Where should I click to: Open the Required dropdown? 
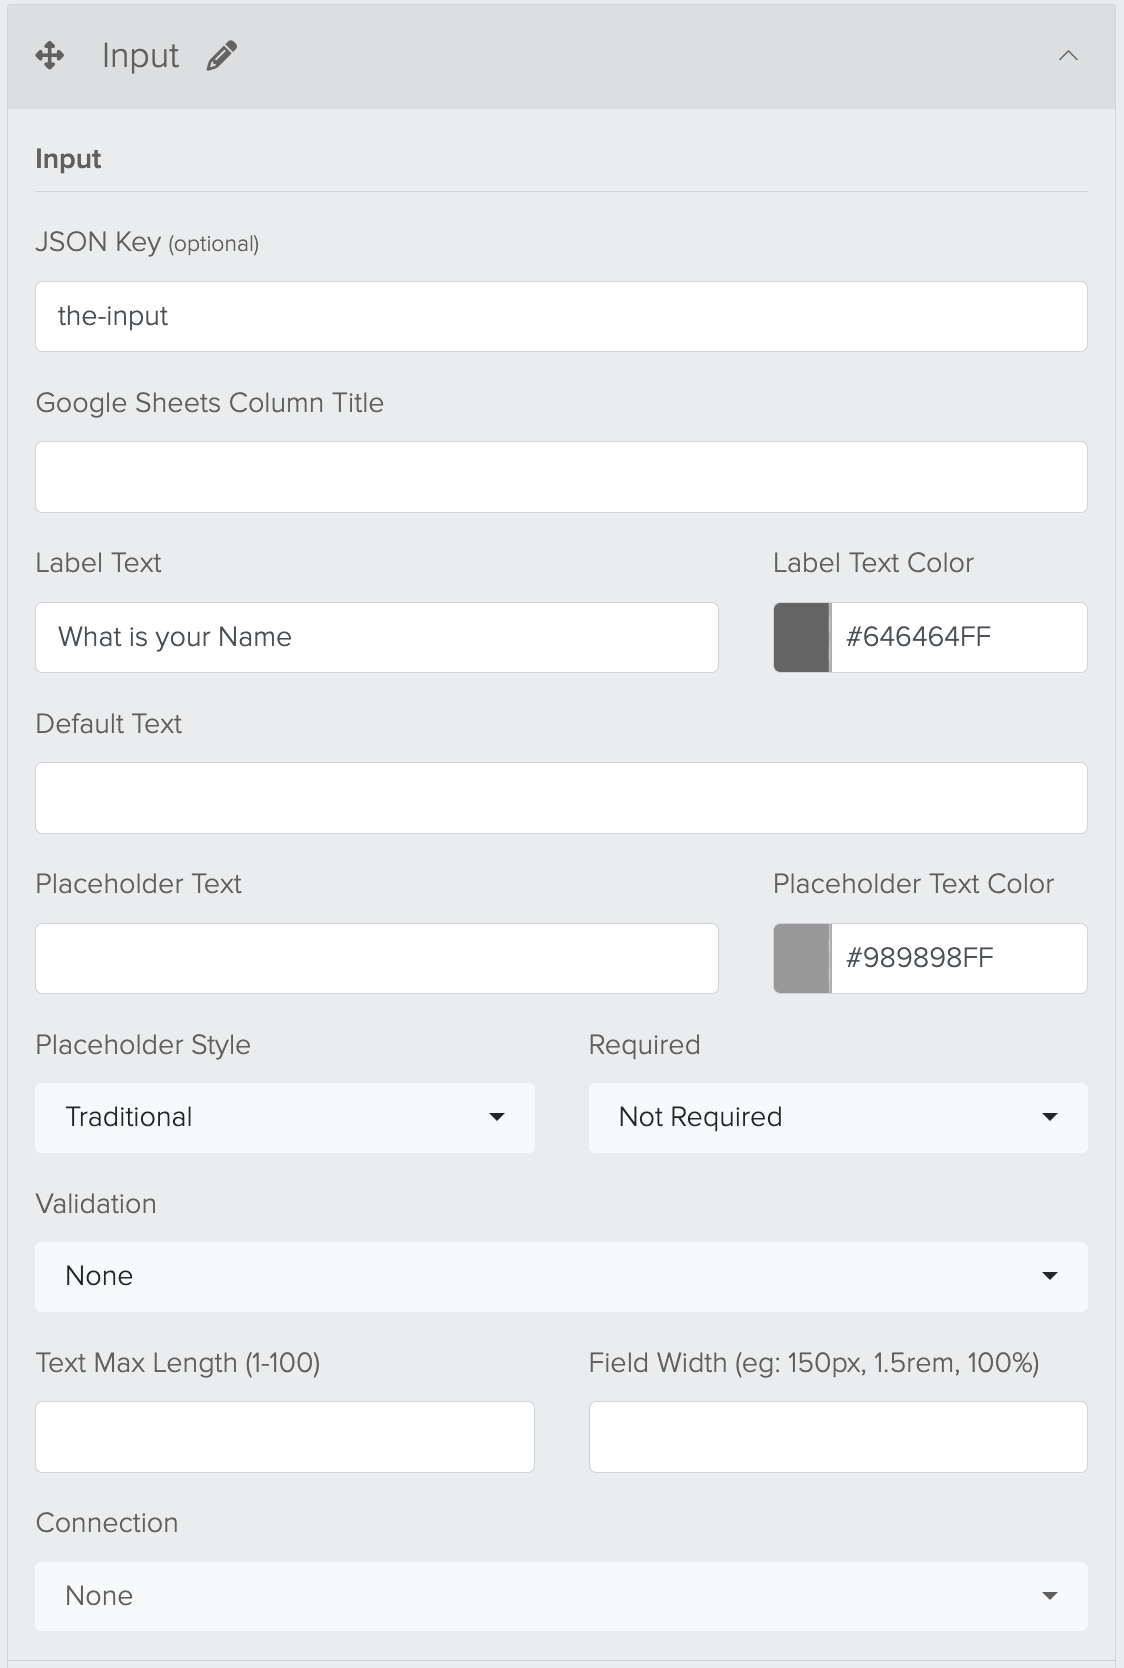837,1117
